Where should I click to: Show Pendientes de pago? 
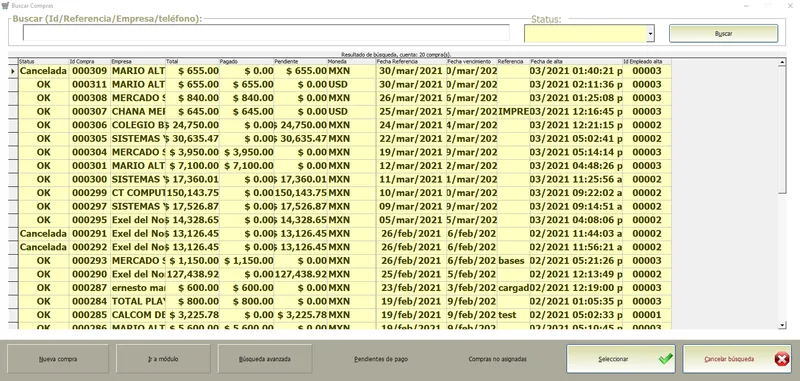click(x=381, y=359)
